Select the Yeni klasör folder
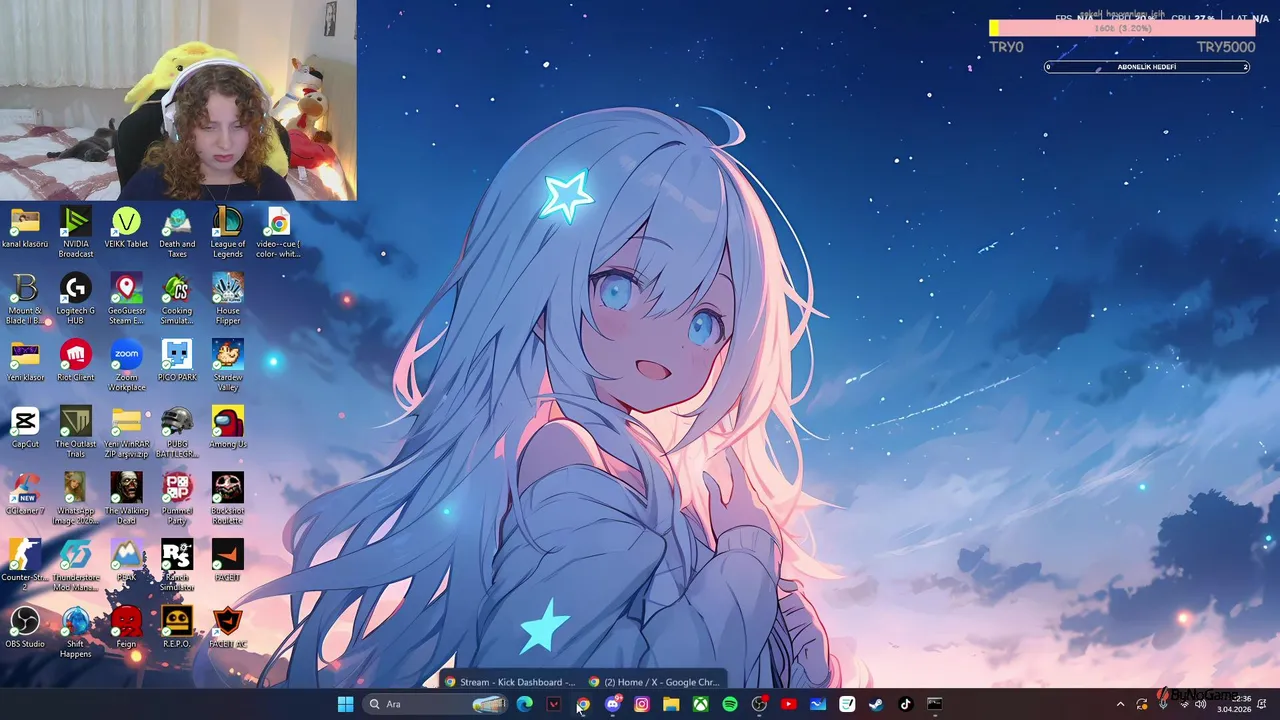This screenshot has width=1280, height=720. [25, 362]
